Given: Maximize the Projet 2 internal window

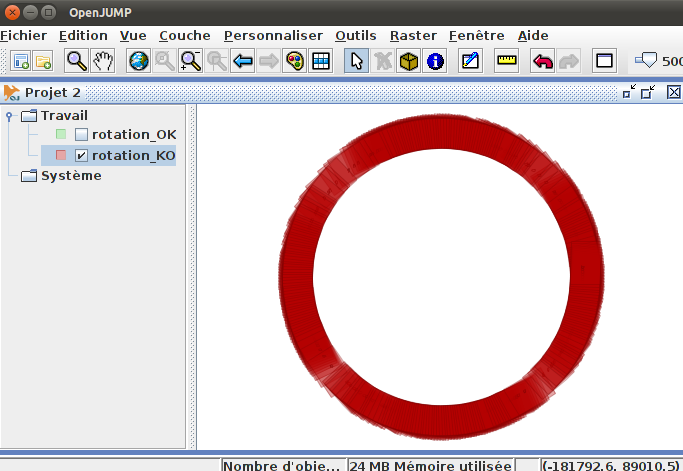Looking at the screenshot, I should pos(648,92).
